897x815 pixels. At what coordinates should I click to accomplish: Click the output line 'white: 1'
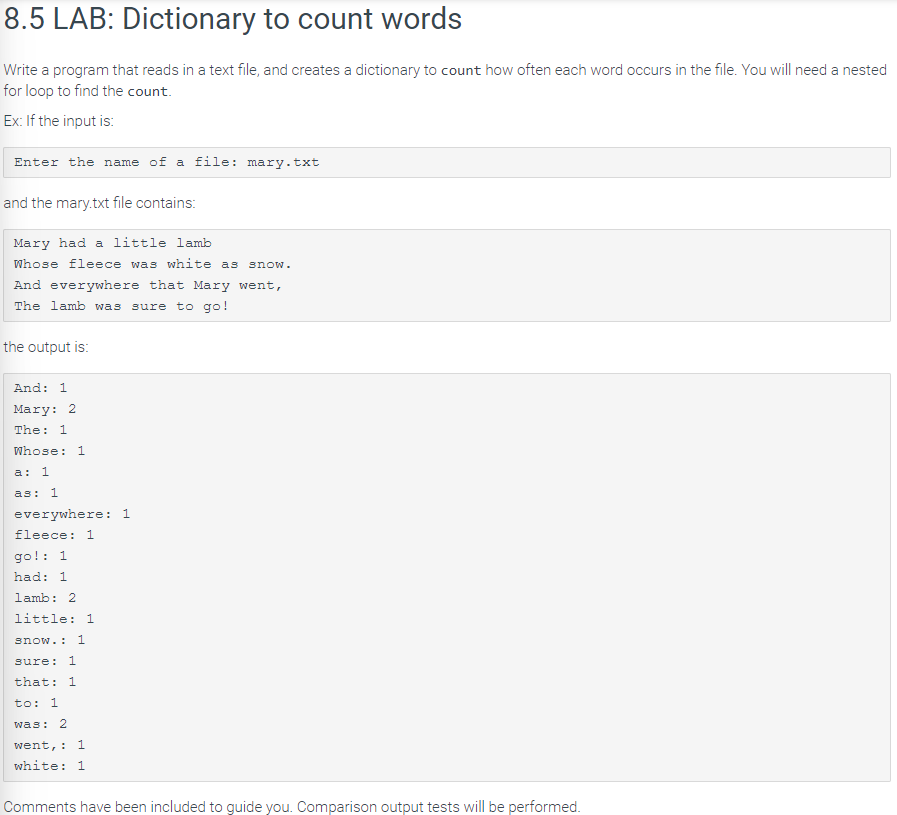[50, 766]
